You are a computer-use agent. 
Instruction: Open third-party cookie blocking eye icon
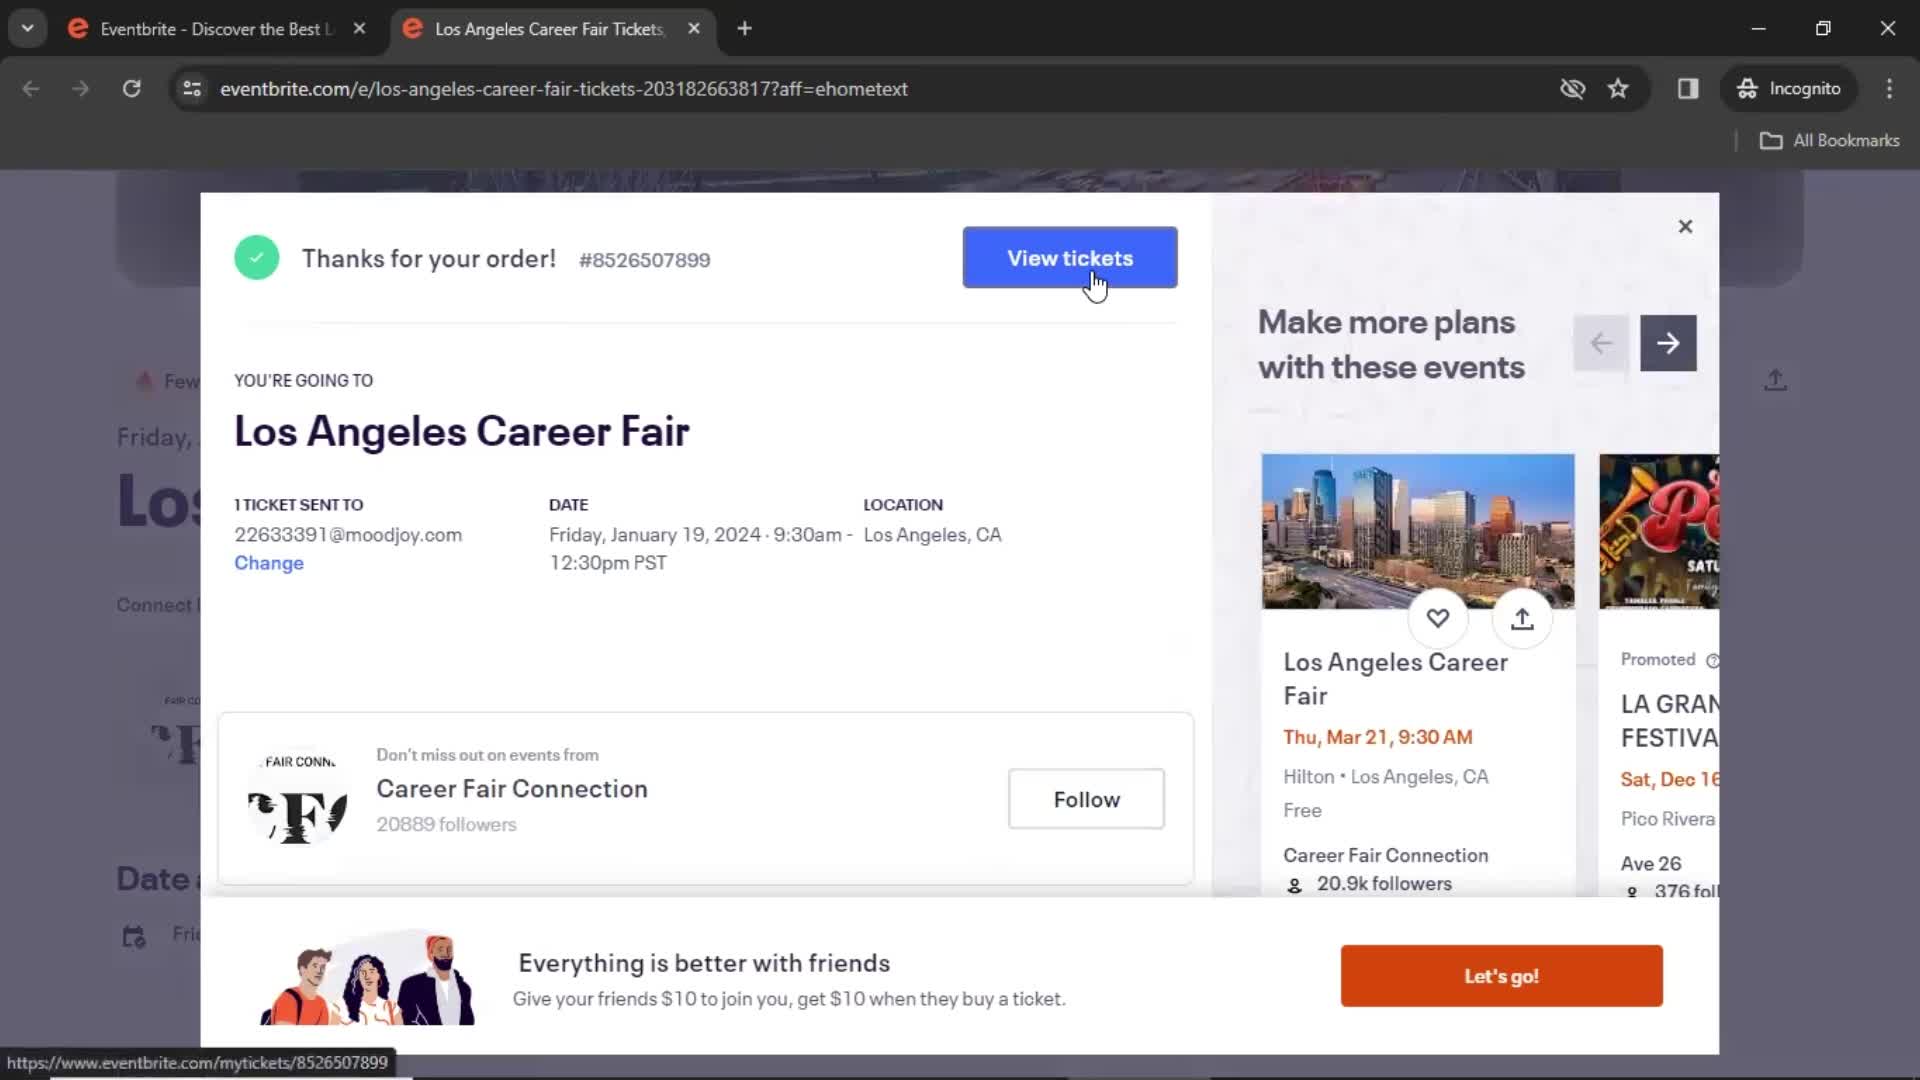[1572, 89]
